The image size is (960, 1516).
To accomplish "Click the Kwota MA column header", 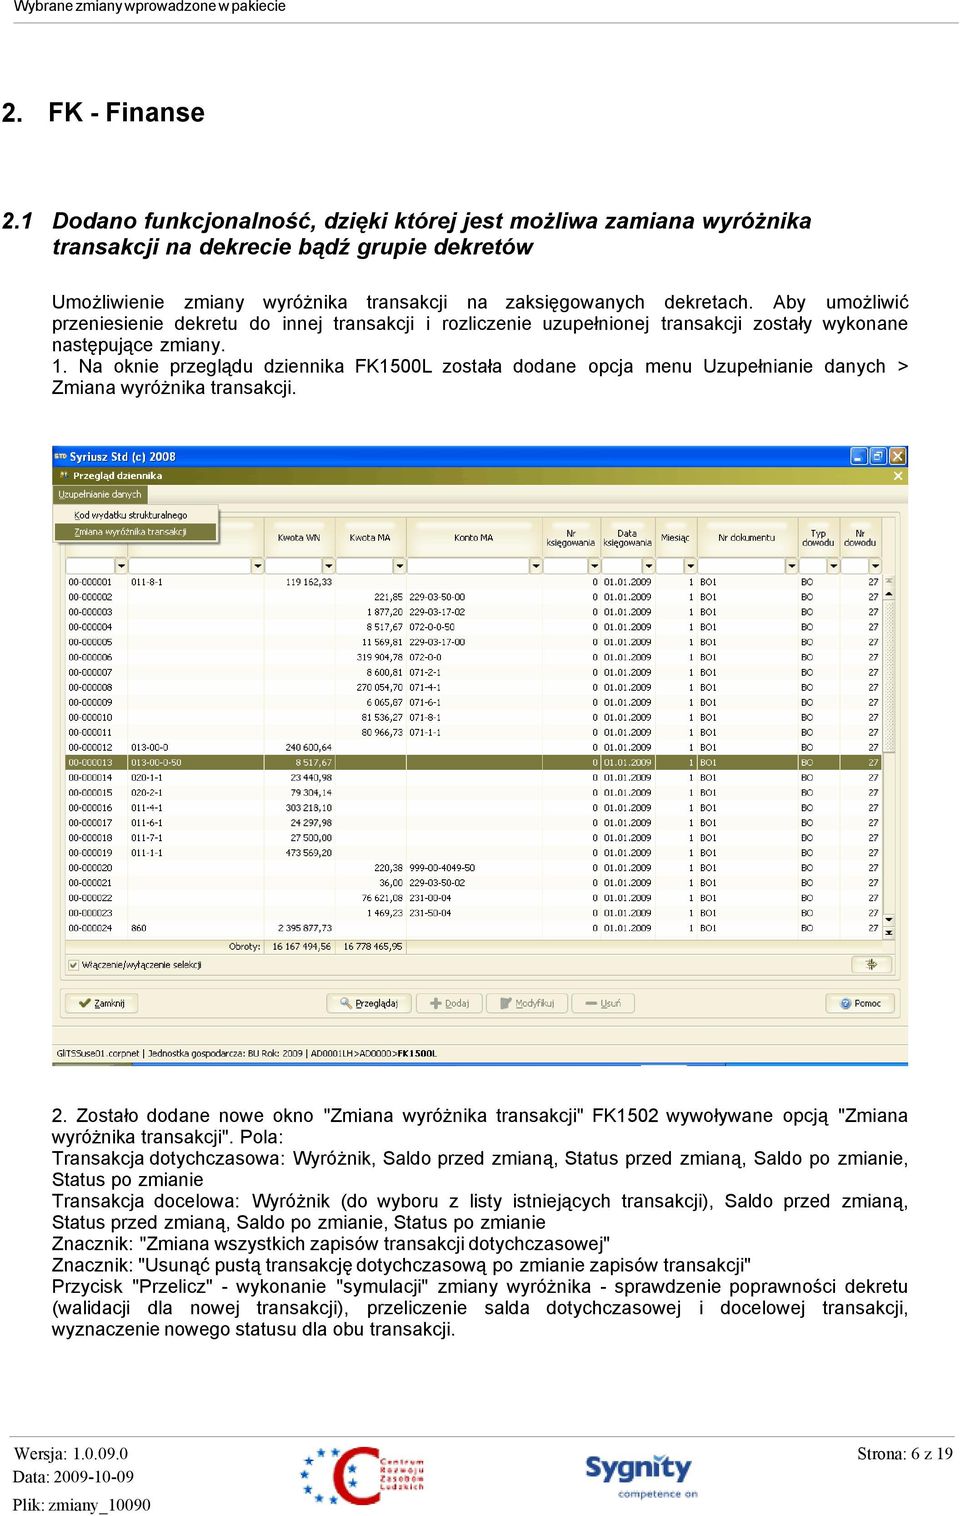I will click(370, 538).
